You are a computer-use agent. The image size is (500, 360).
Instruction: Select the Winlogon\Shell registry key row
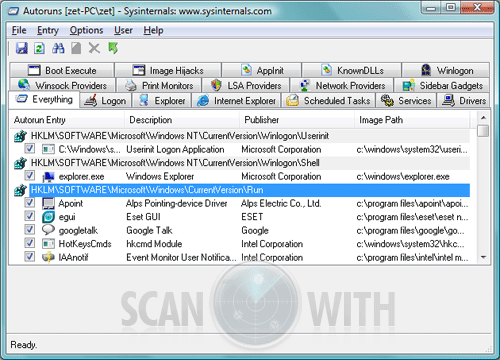(x=249, y=163)
